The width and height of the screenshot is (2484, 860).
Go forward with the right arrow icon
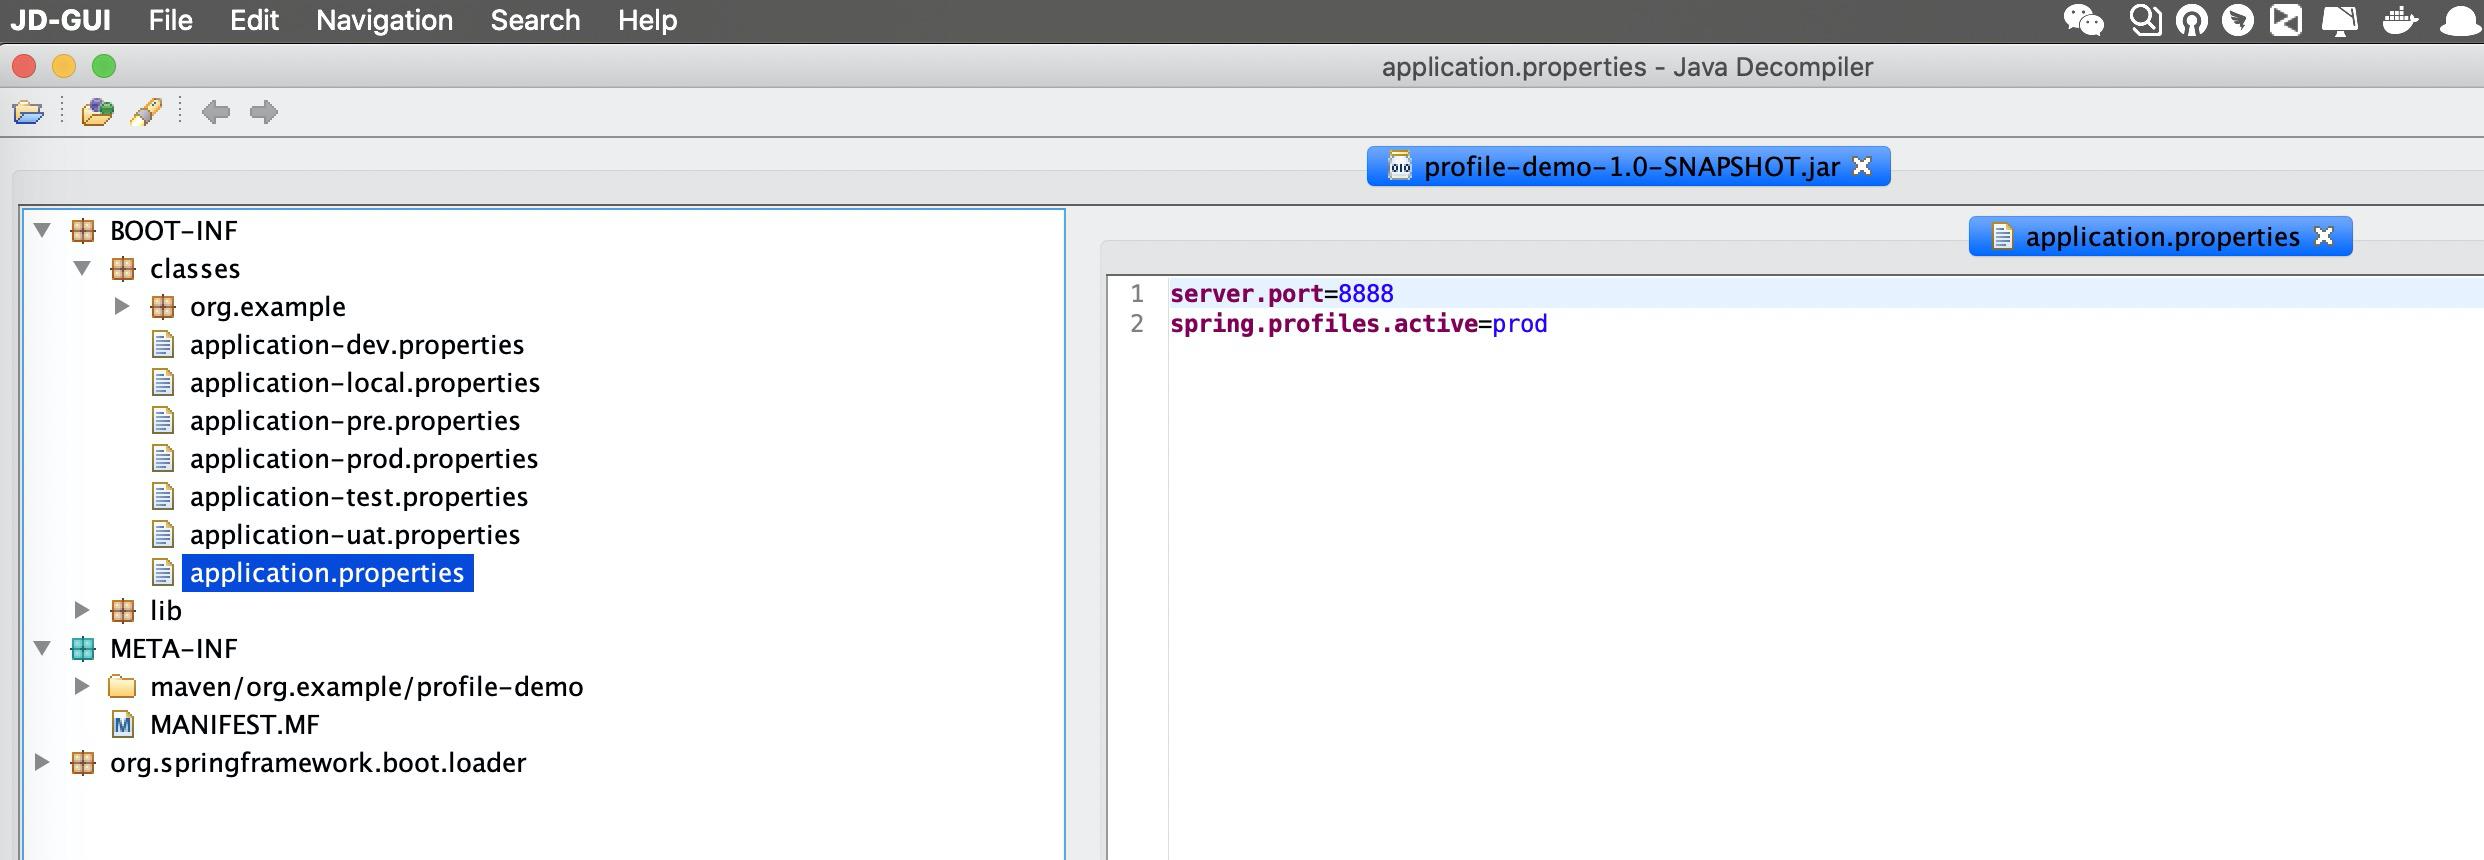coord(264,112)
